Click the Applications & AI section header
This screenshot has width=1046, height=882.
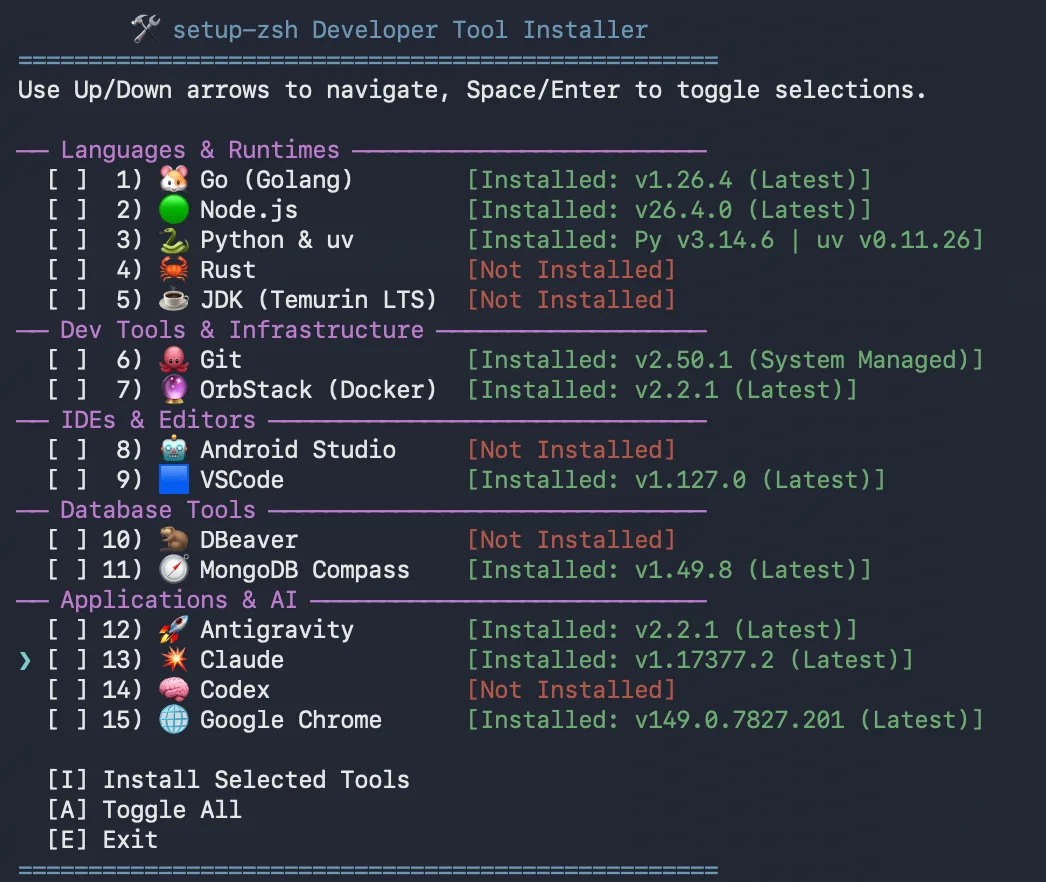click(179, 600)
